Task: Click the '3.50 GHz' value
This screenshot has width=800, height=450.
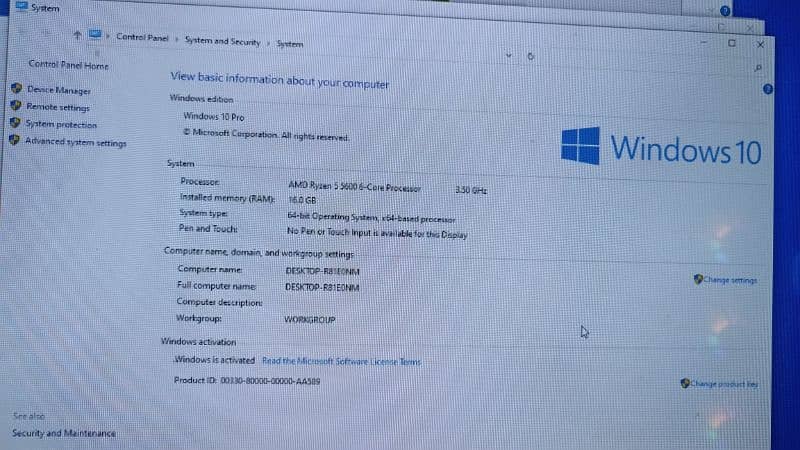Action: pos(471,190)
